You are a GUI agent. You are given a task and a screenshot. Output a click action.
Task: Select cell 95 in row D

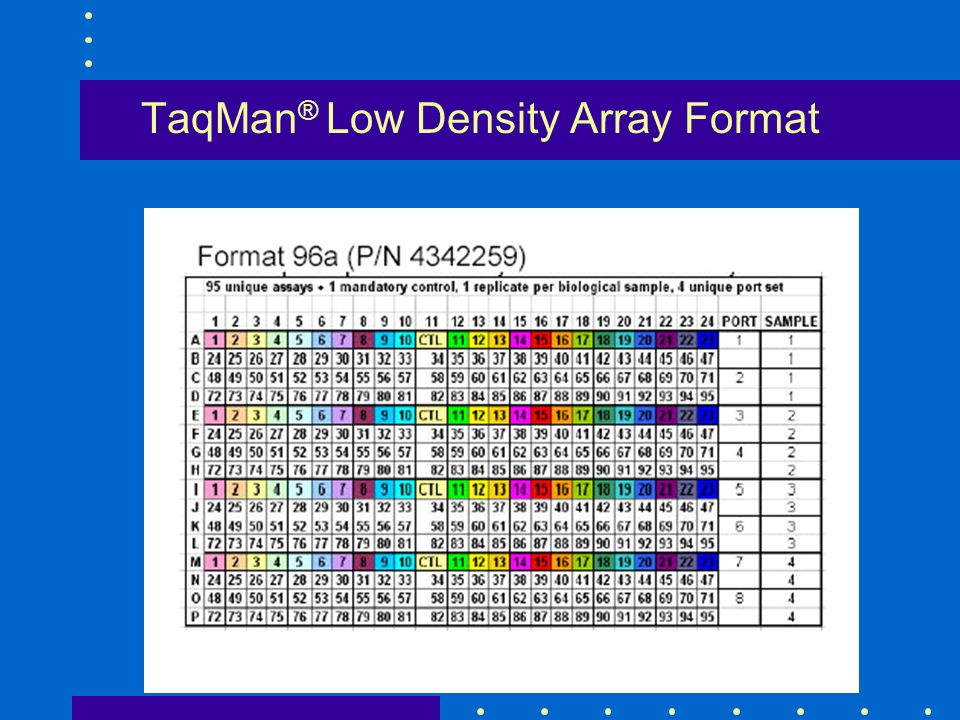(x=707, y=396)
